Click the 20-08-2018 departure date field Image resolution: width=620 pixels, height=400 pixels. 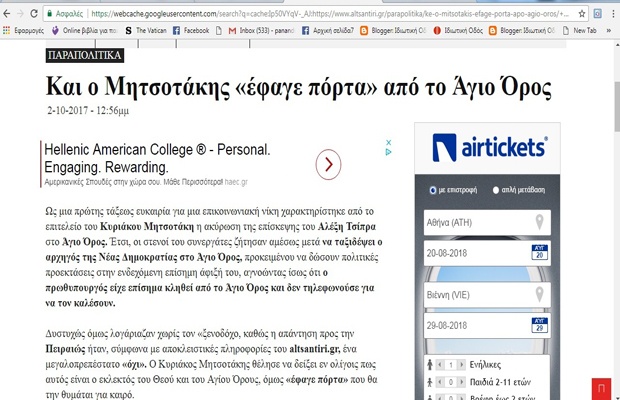[487, 253]
